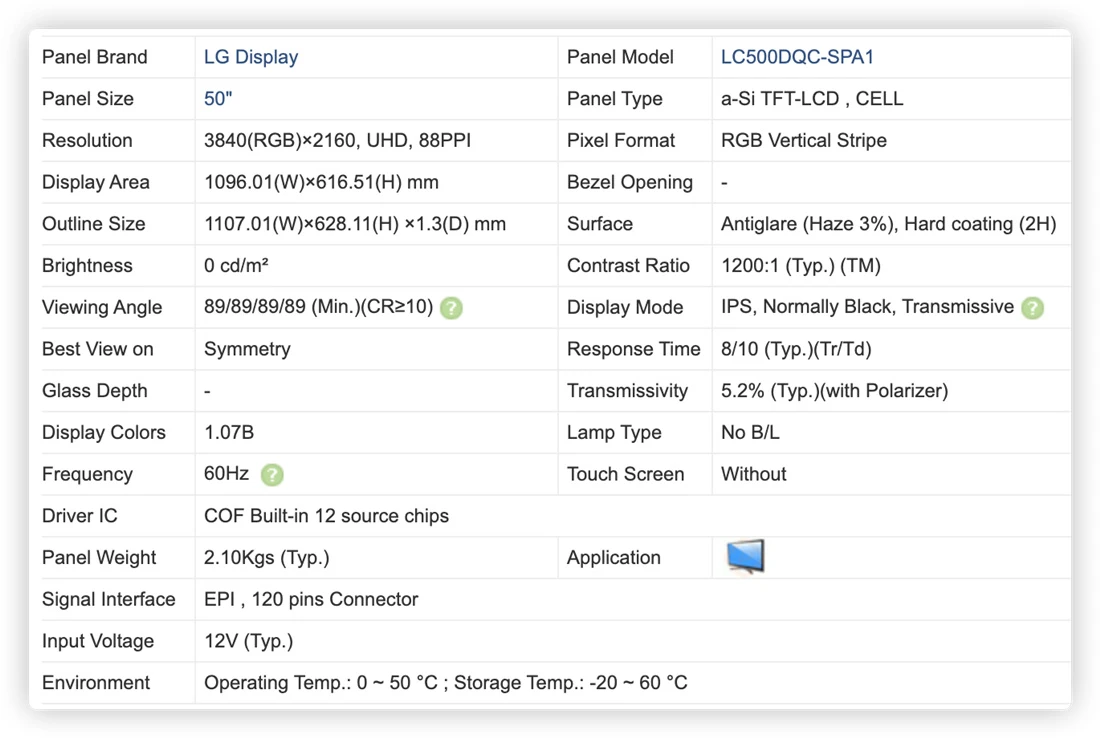
Task: Open the LC500DQC-SPA1 panel model link
Action: 797,57
